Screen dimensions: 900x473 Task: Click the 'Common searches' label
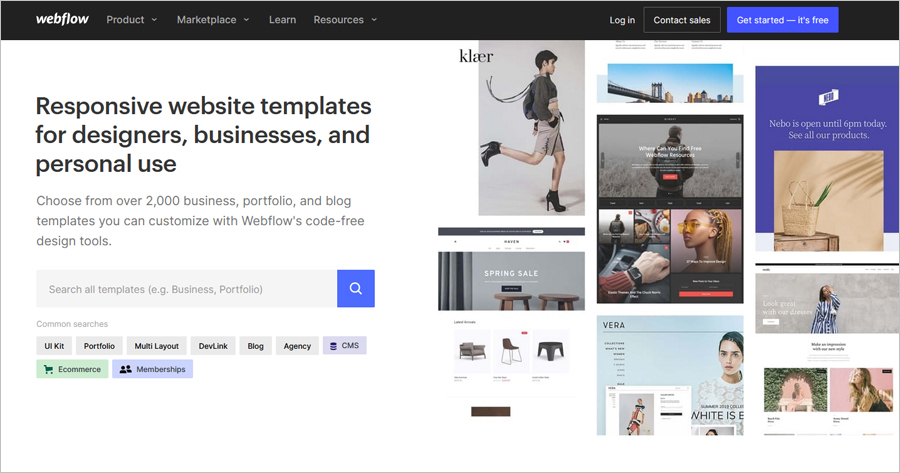[72, 324]
